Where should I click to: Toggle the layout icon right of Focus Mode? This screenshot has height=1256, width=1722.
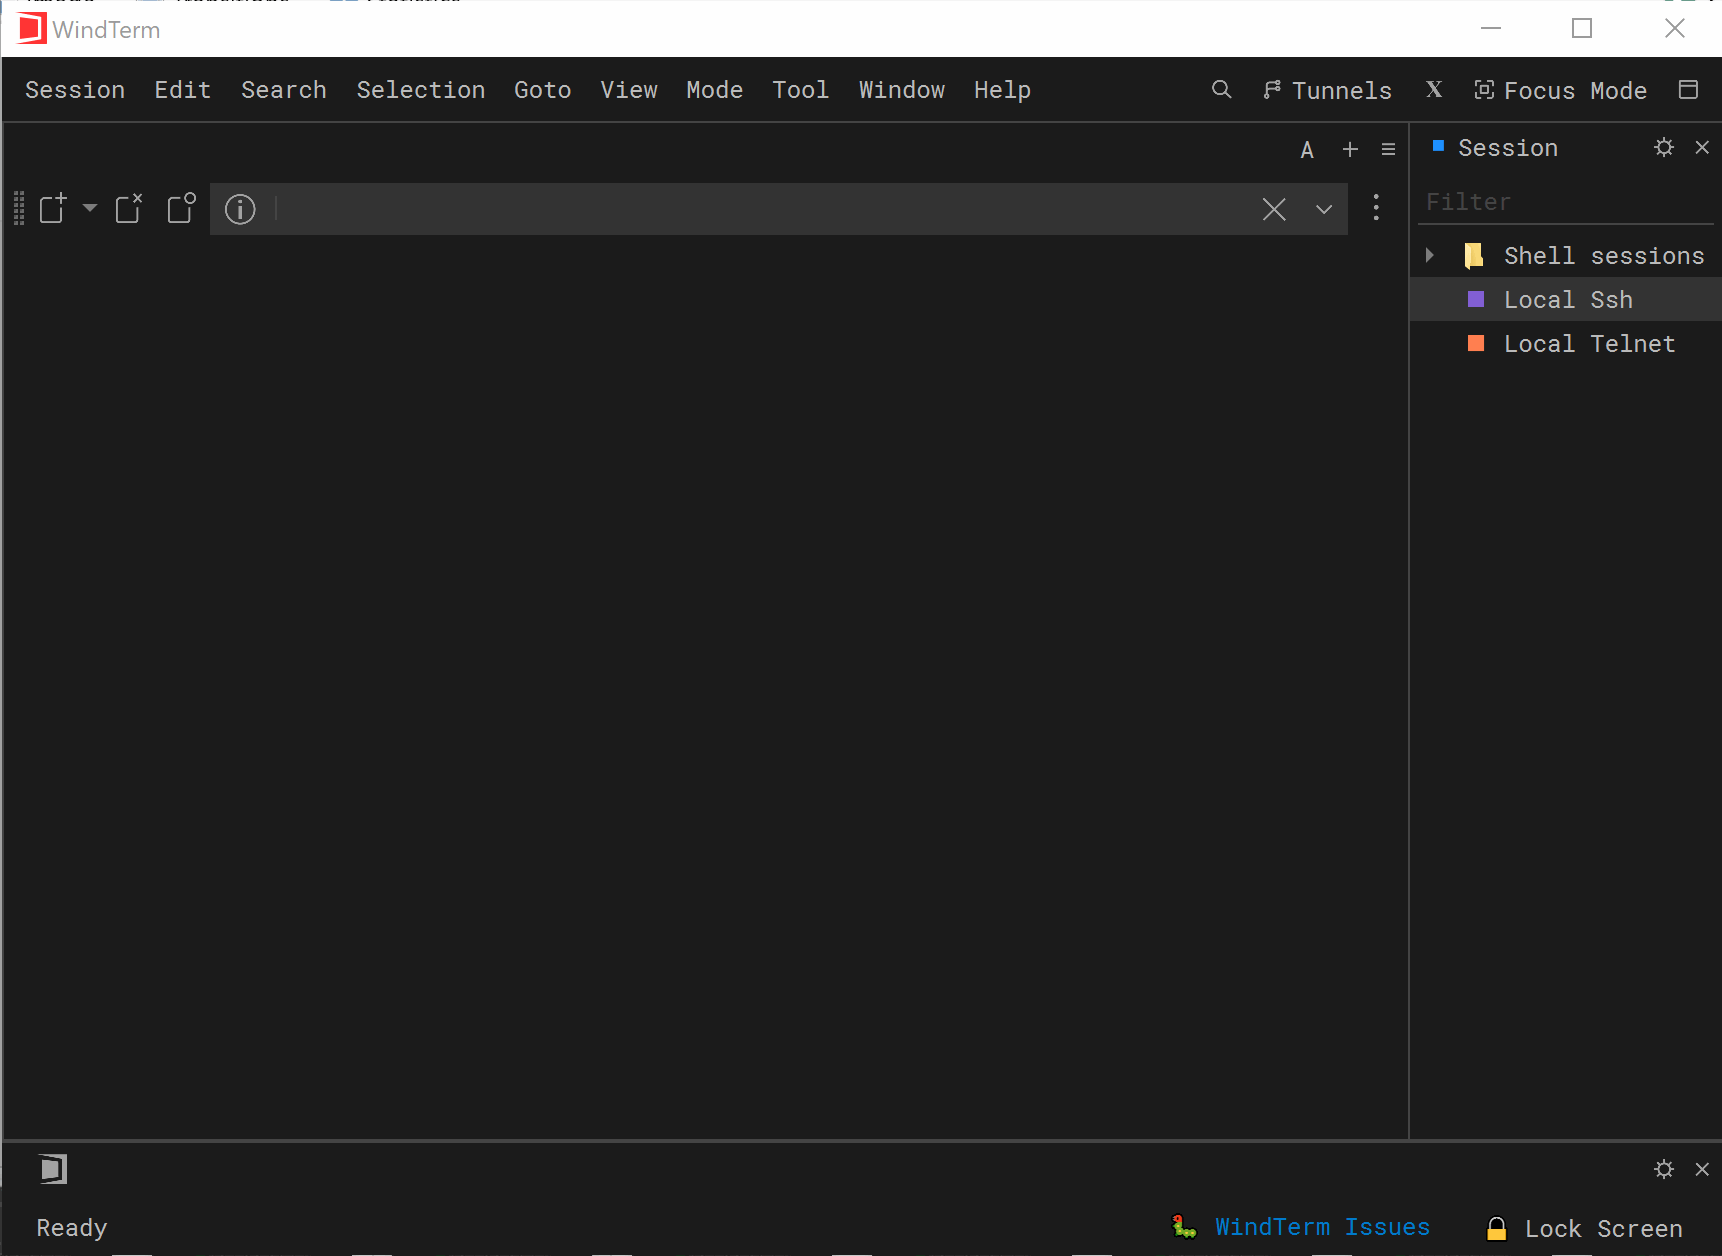(x=1688, y=90)
